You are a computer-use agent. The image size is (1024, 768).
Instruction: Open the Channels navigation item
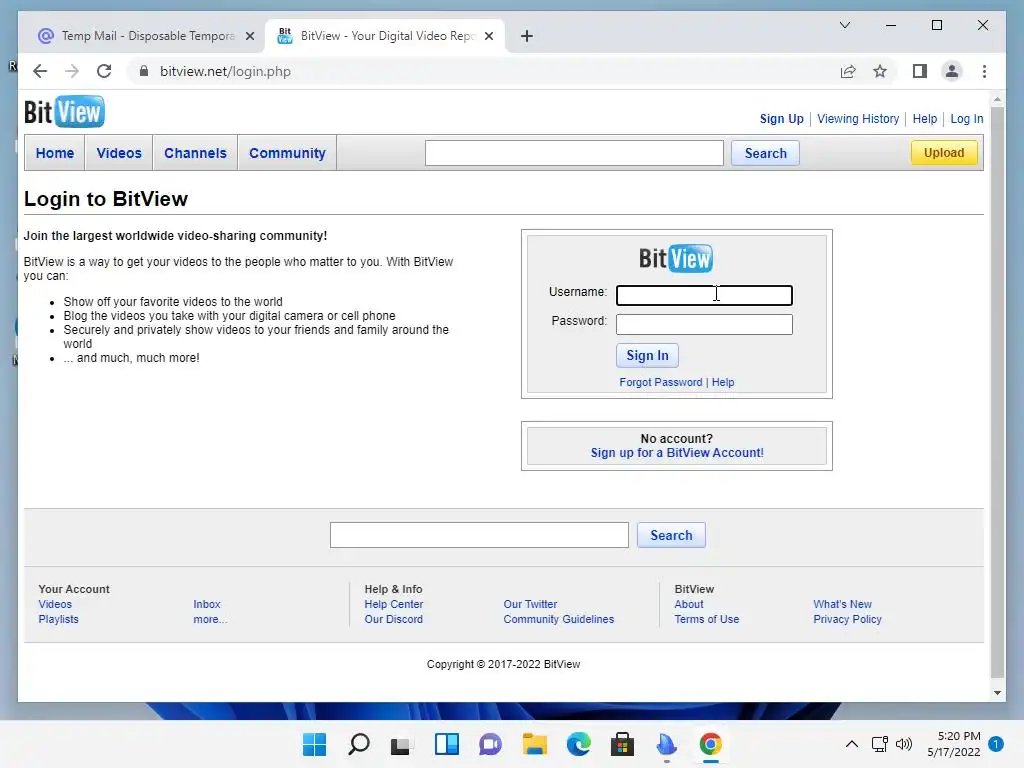pyautogui.click(x=195, y=153)
